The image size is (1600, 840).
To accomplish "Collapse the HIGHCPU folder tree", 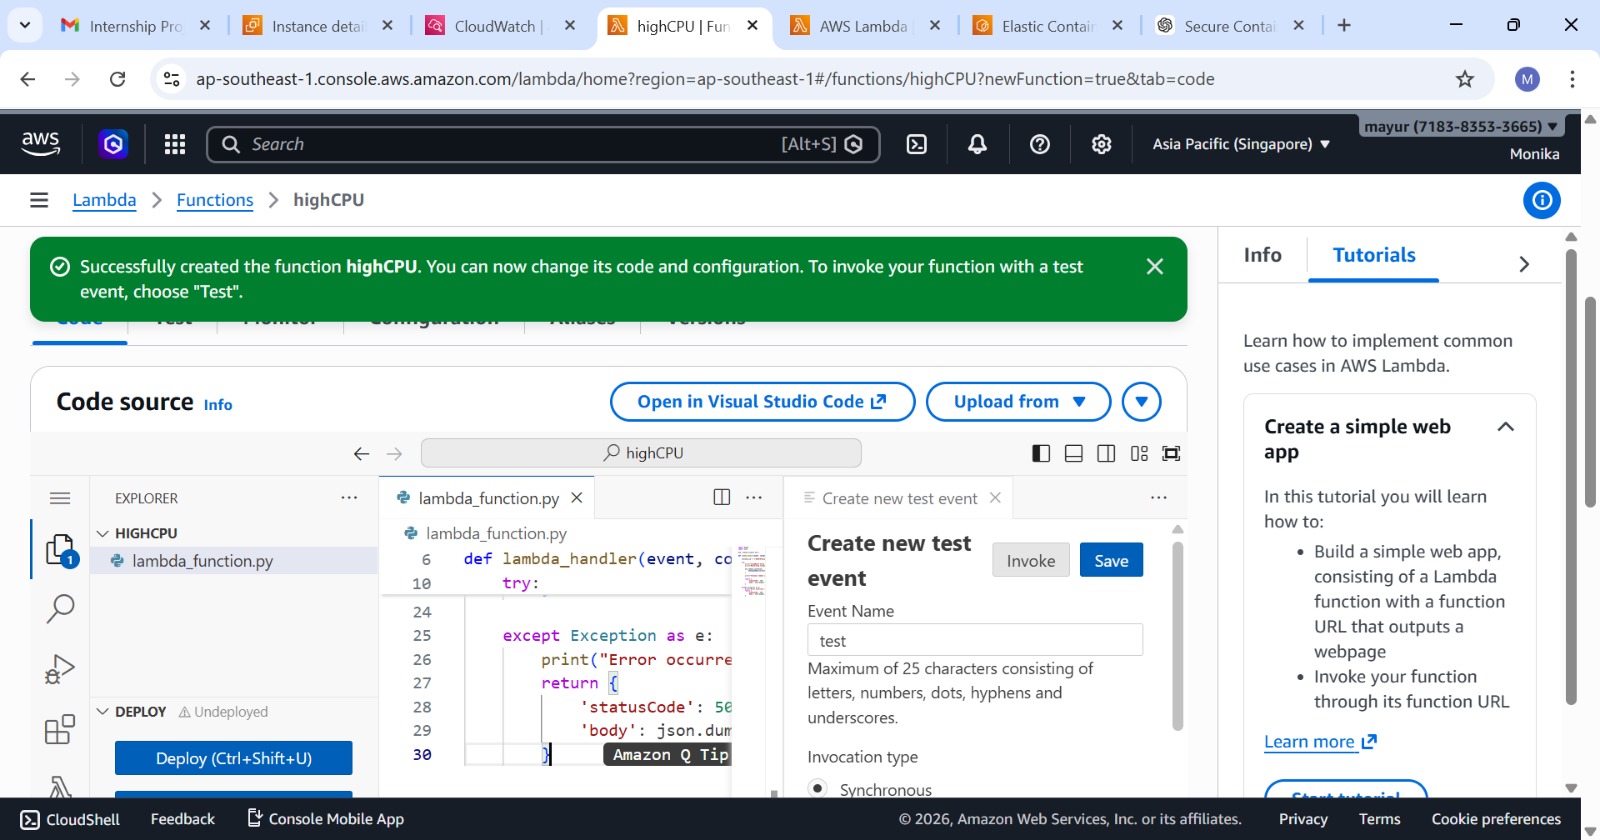I will (102, 534).
